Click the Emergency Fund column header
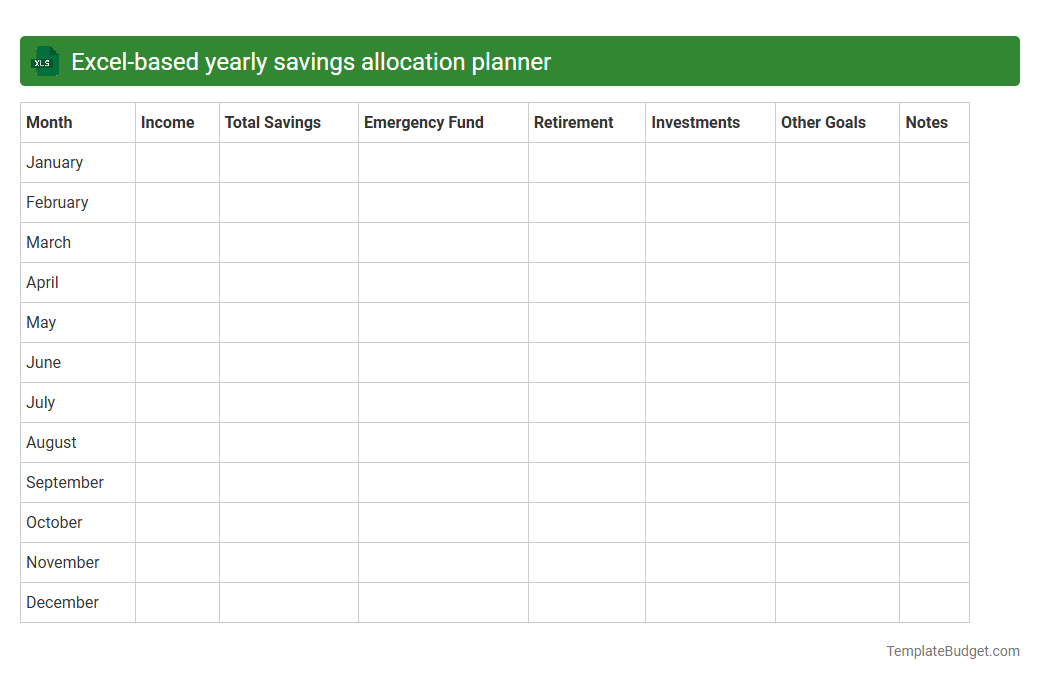 [423, 122]
